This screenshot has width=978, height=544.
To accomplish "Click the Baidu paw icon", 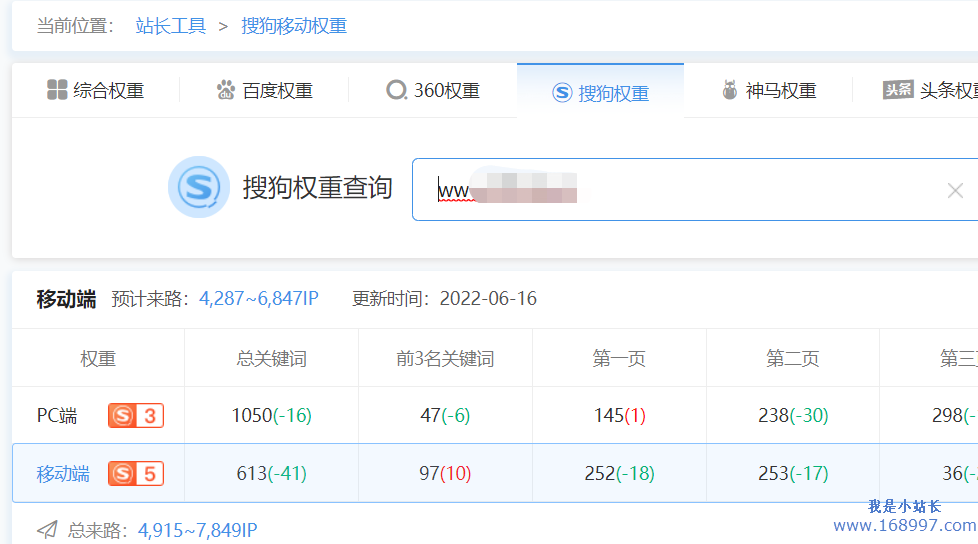I will [x=225, y=90].
